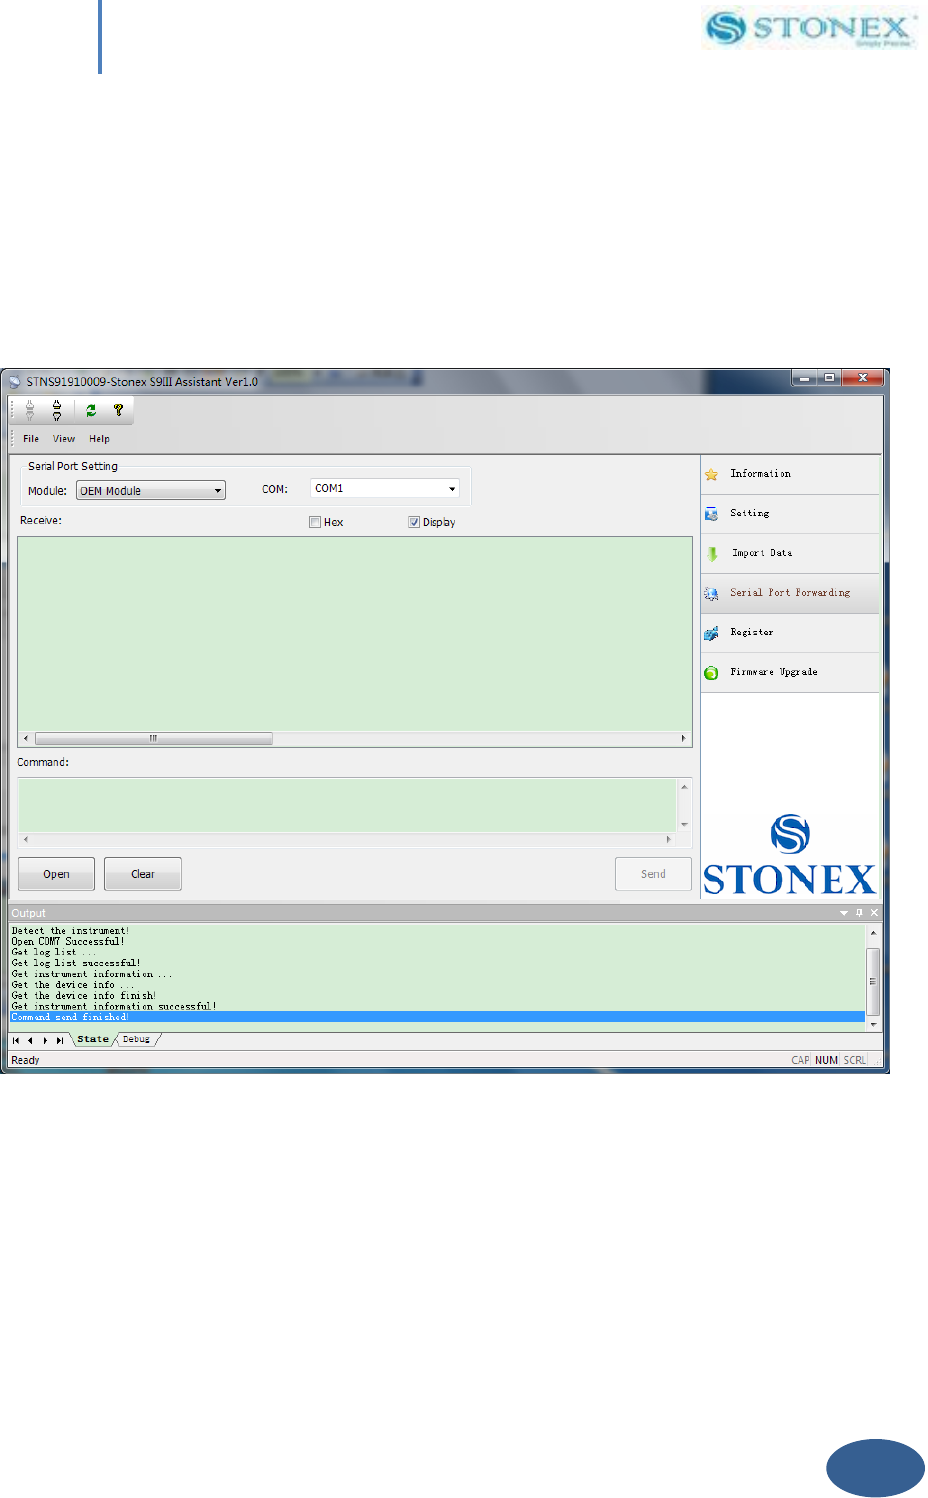
Task: Click the Serial Port Forwarding gear icon
Action: tap(711, 593)
